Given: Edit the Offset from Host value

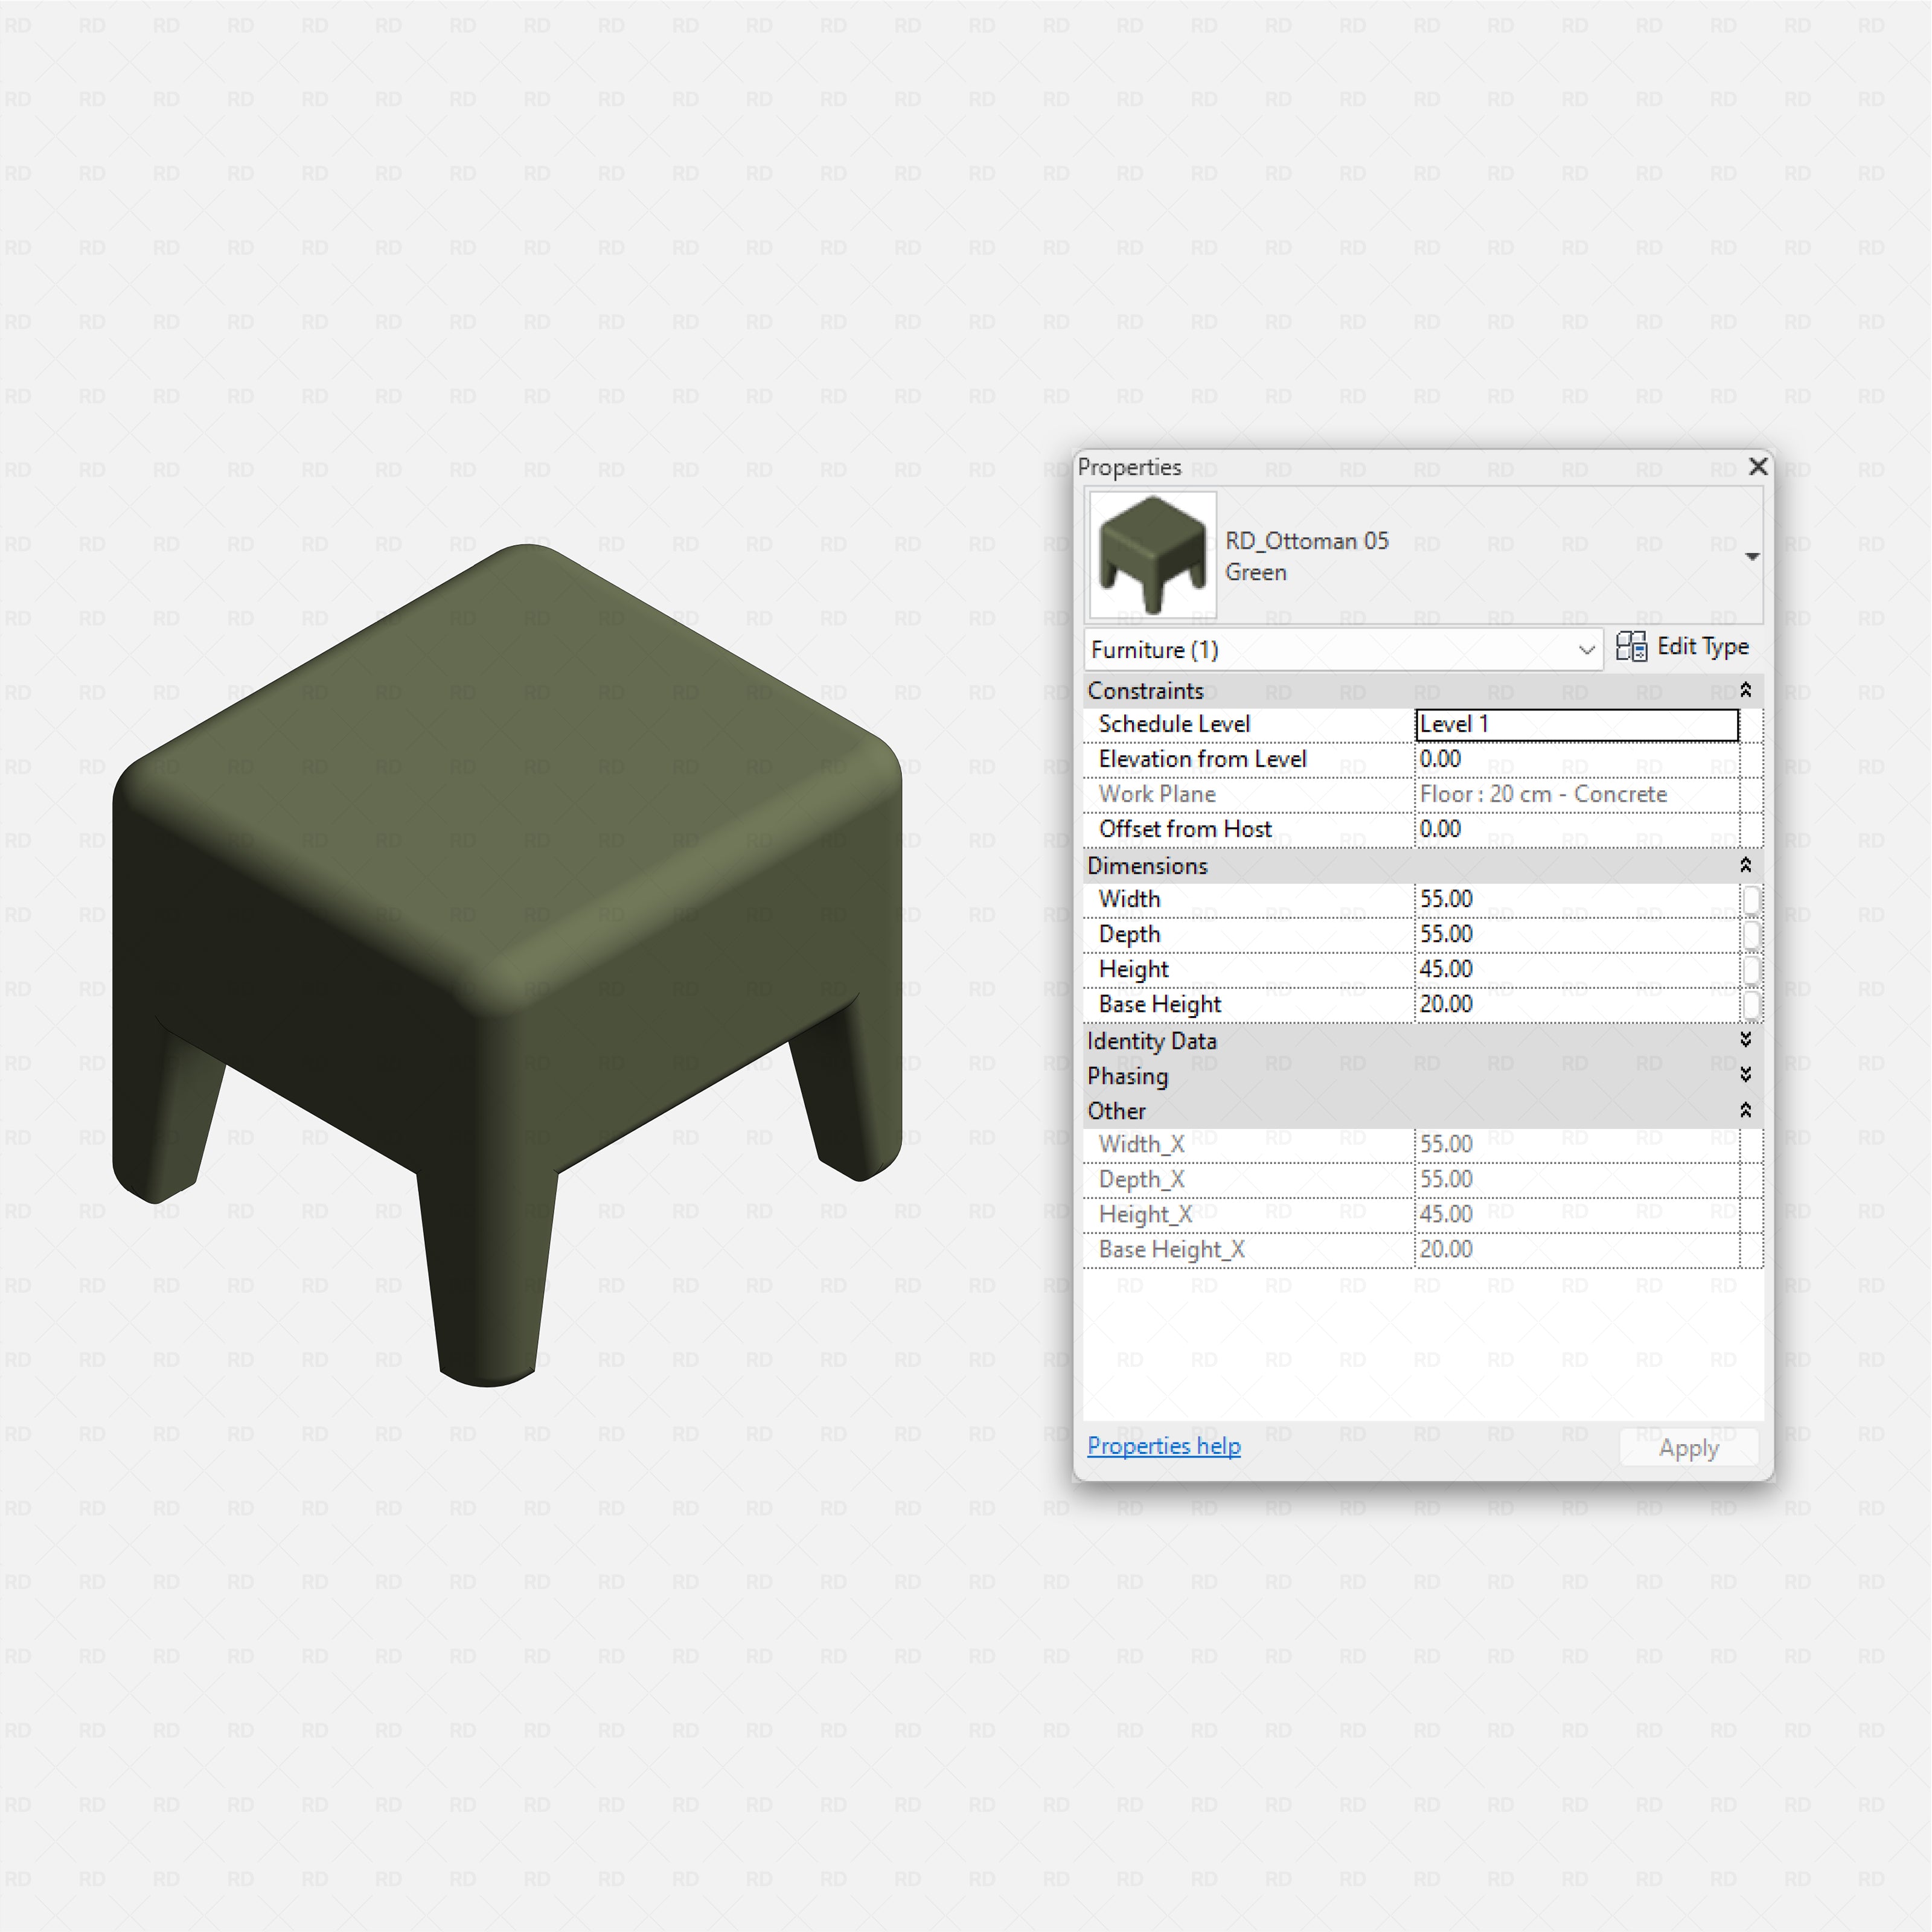Looking at the screenshot, I should 1576,829.
